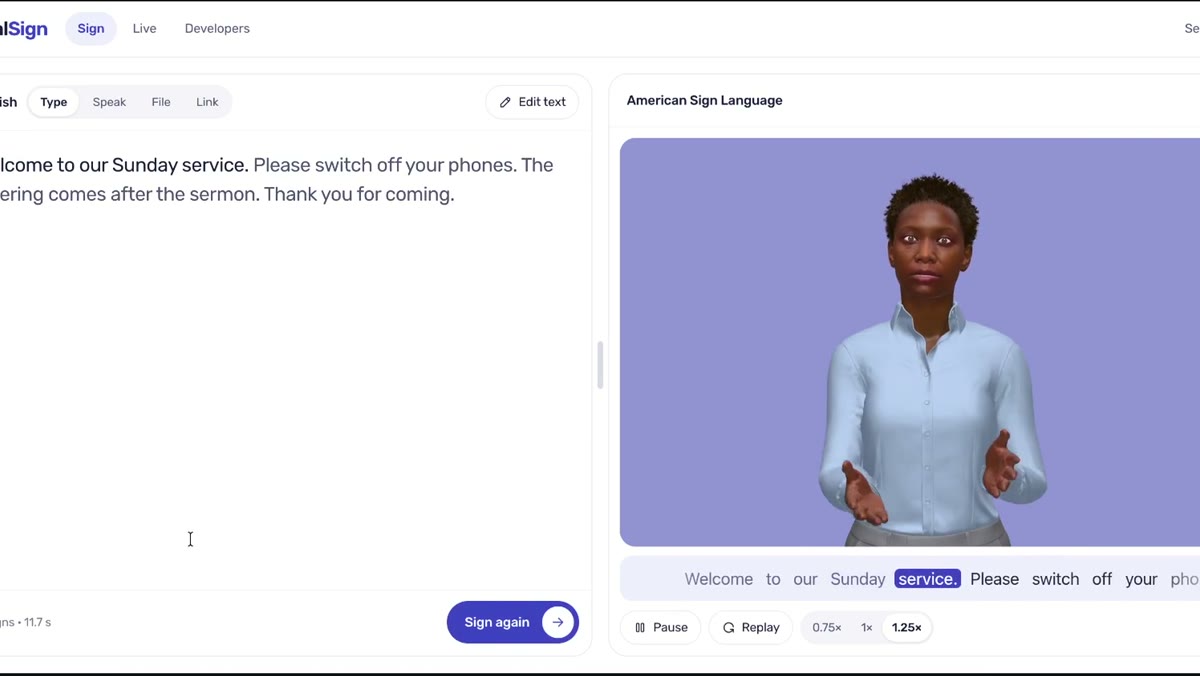Click the panel divider drag handle

coord(600,365)
